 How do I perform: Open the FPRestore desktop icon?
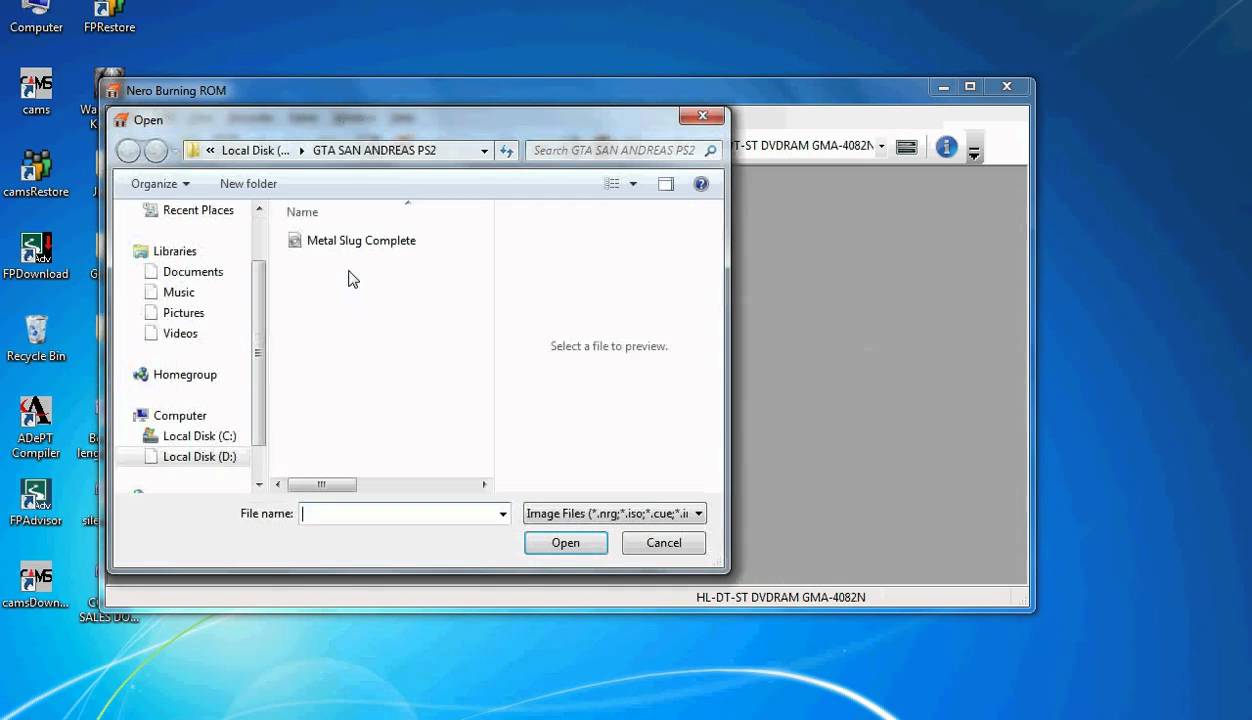(x=110, y=18)
